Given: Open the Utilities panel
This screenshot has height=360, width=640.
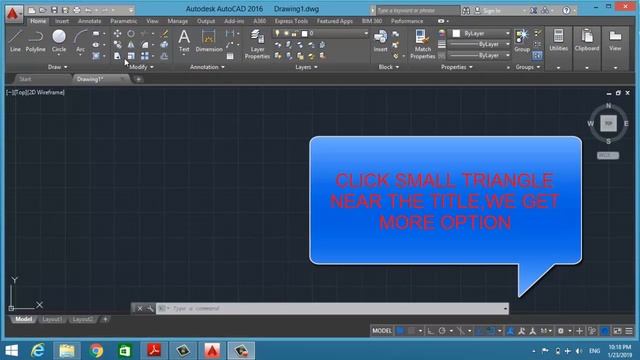Looking at the screenshot, I should point(558,41).
